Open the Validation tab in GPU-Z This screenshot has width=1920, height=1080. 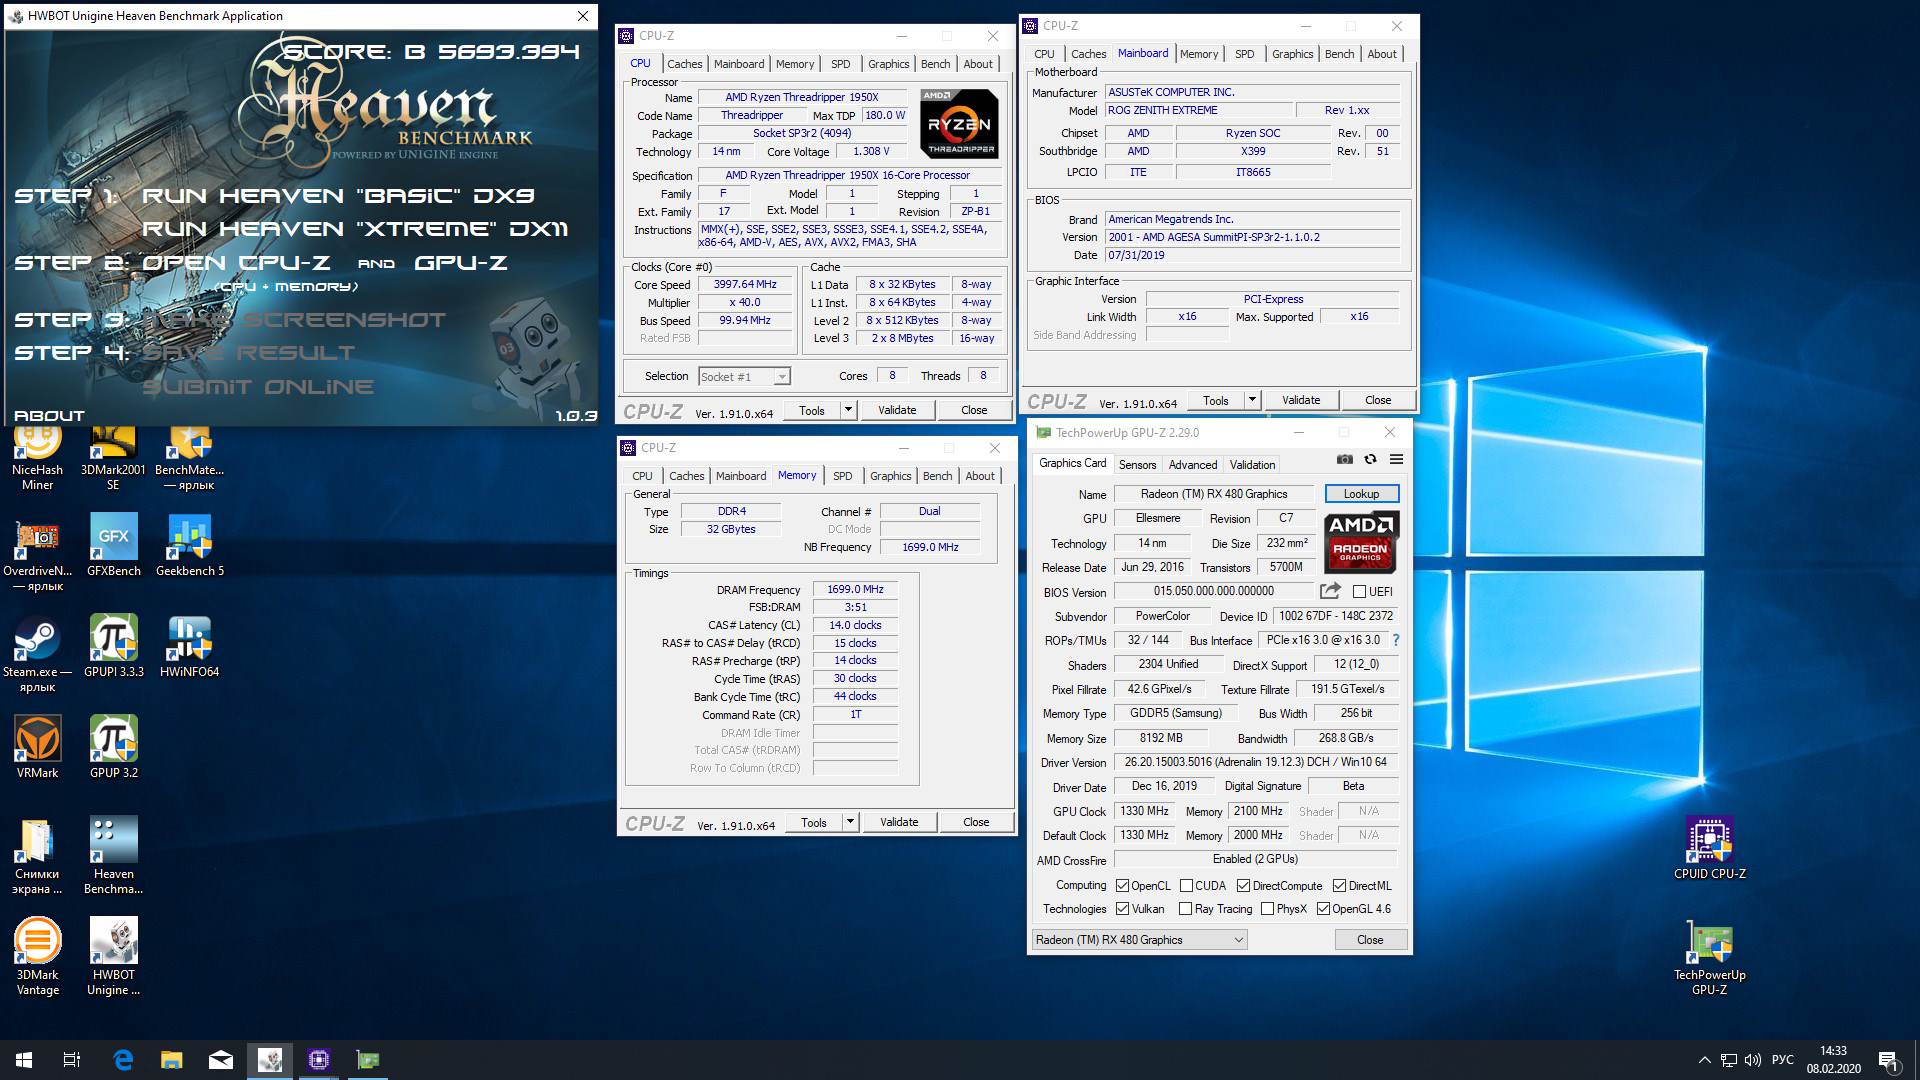coord(1252,465)
